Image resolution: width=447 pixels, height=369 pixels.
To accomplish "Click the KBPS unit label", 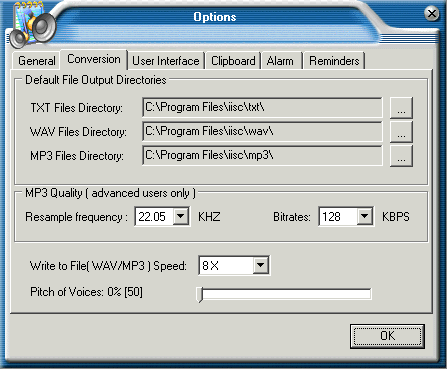I will (x=396, y=217).
